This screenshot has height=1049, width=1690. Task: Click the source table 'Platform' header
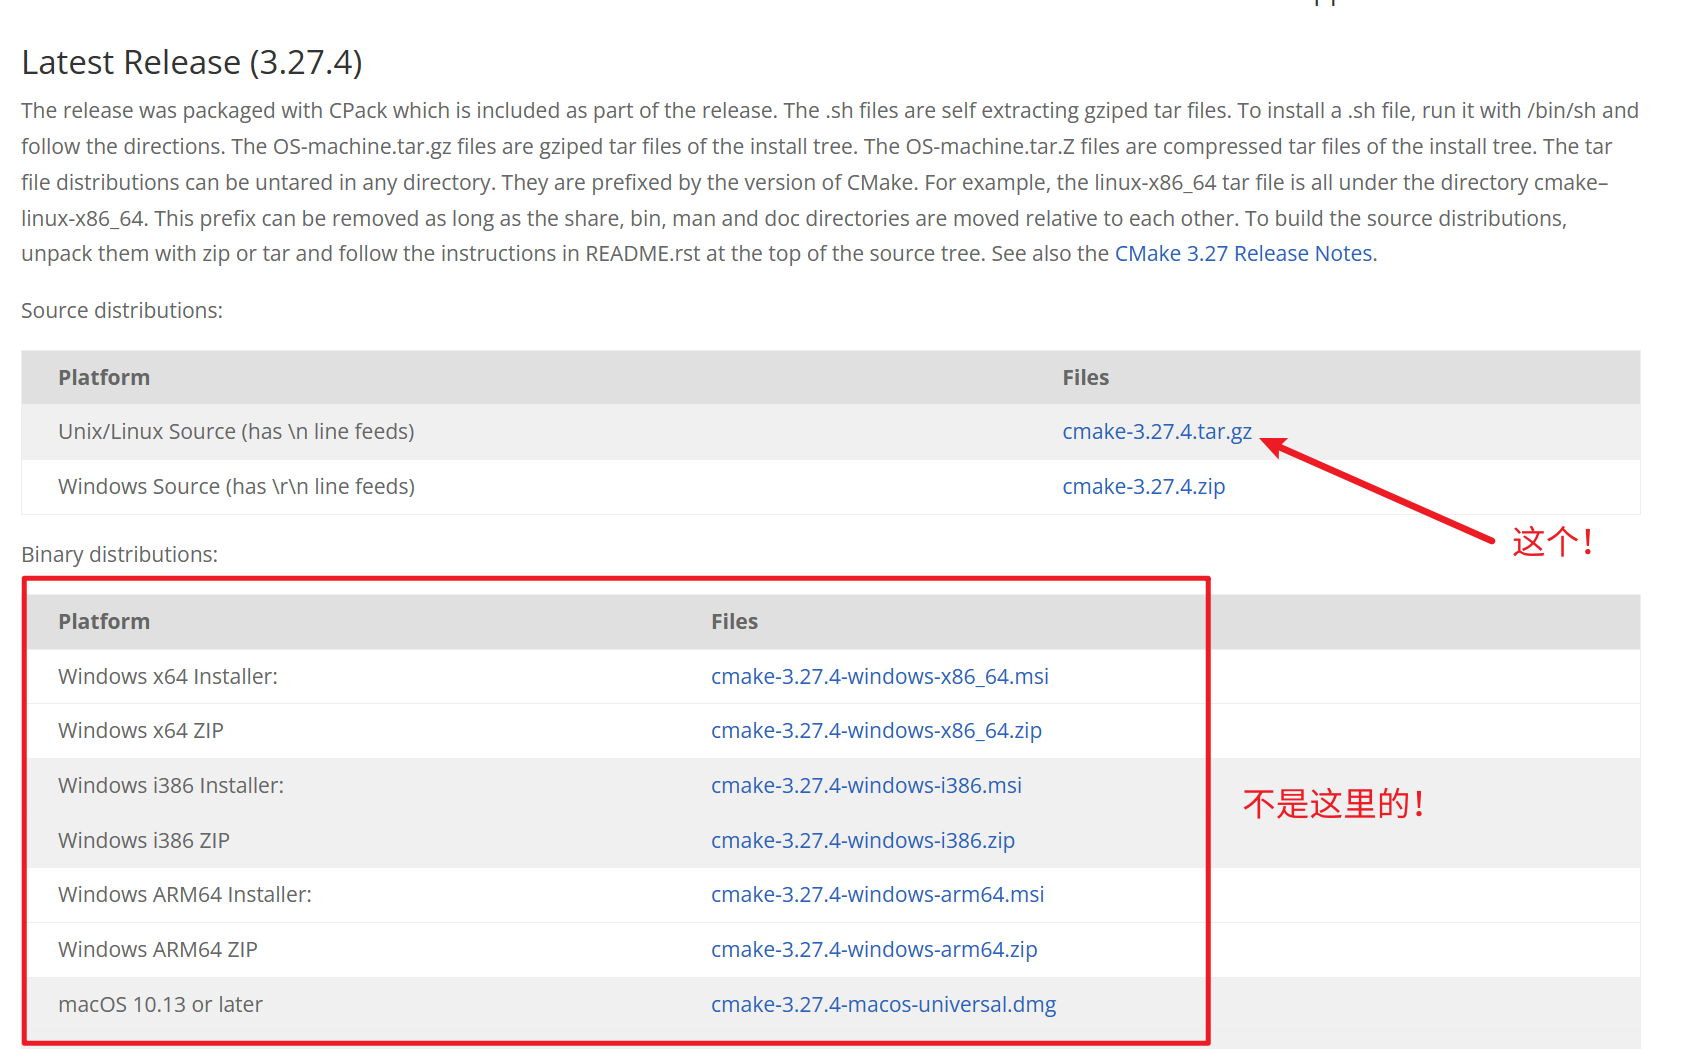point(104,378)
